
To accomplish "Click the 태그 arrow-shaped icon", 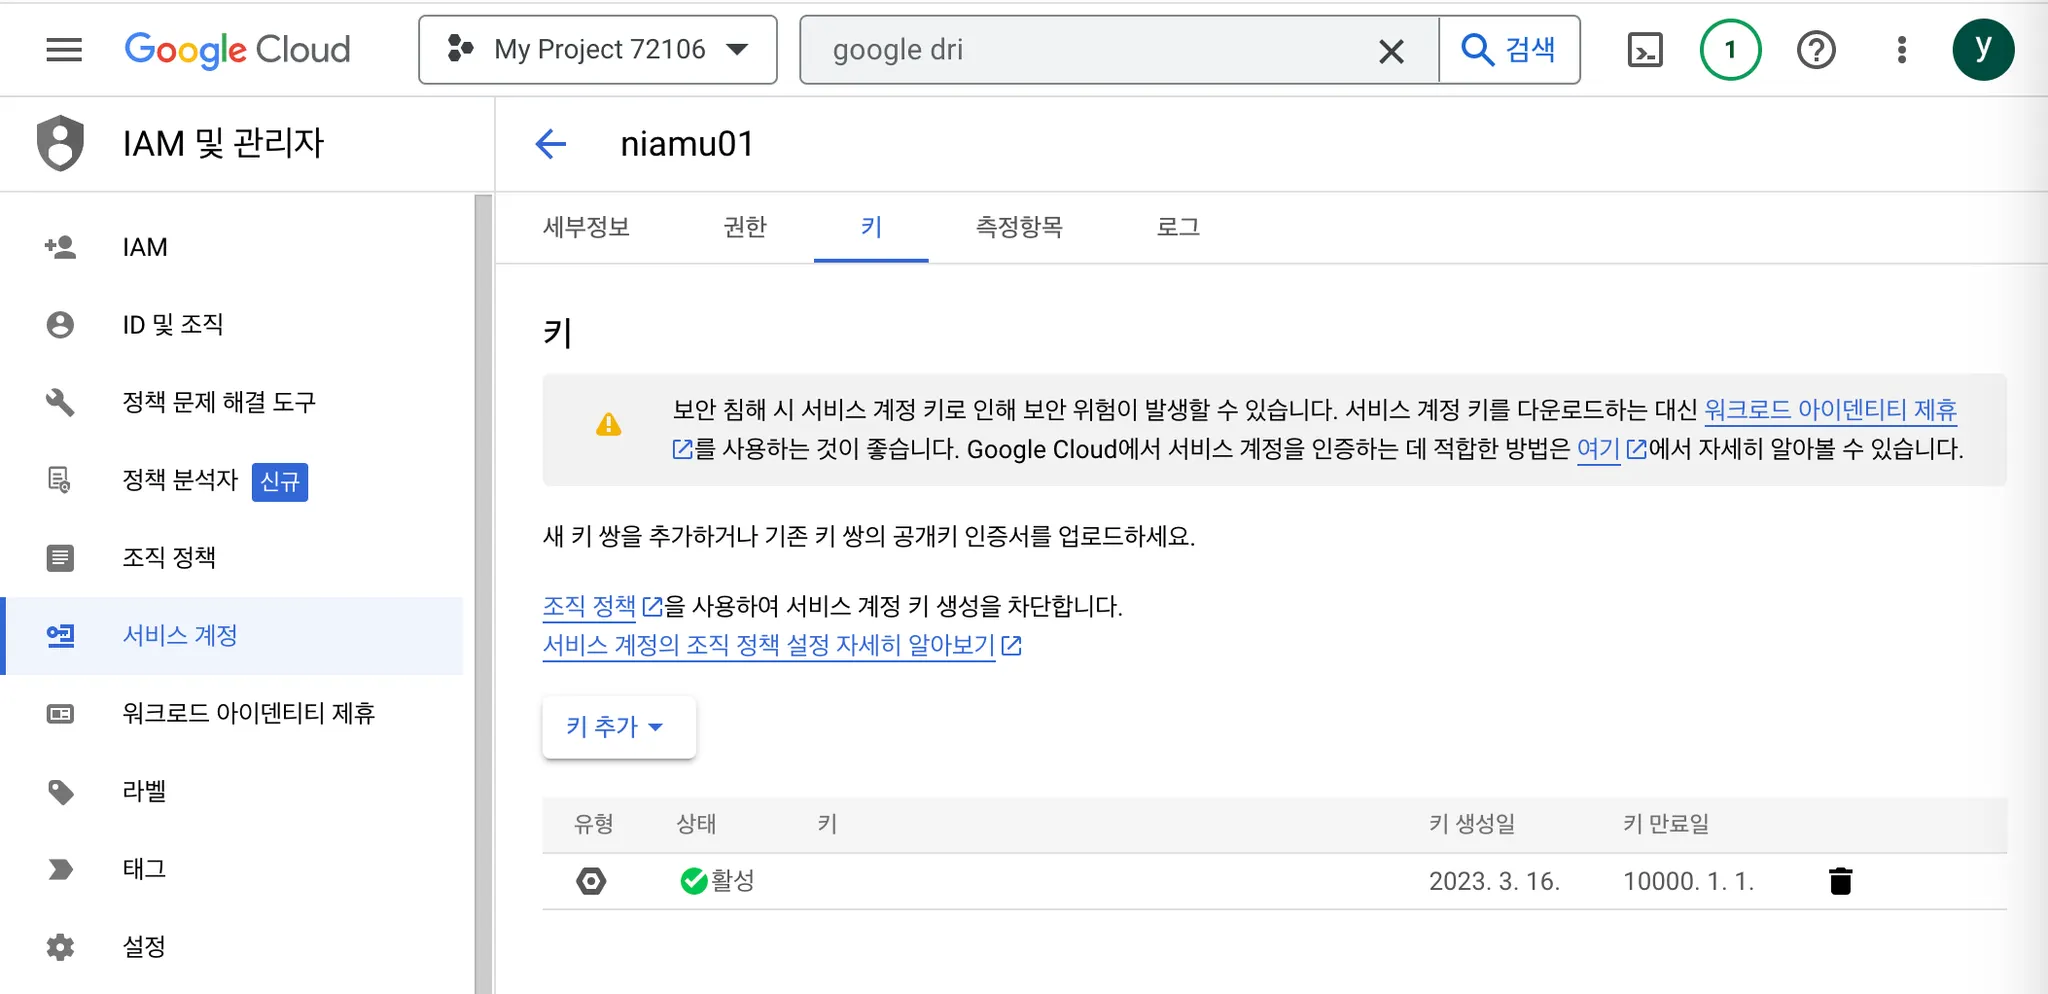I will 60,869.
